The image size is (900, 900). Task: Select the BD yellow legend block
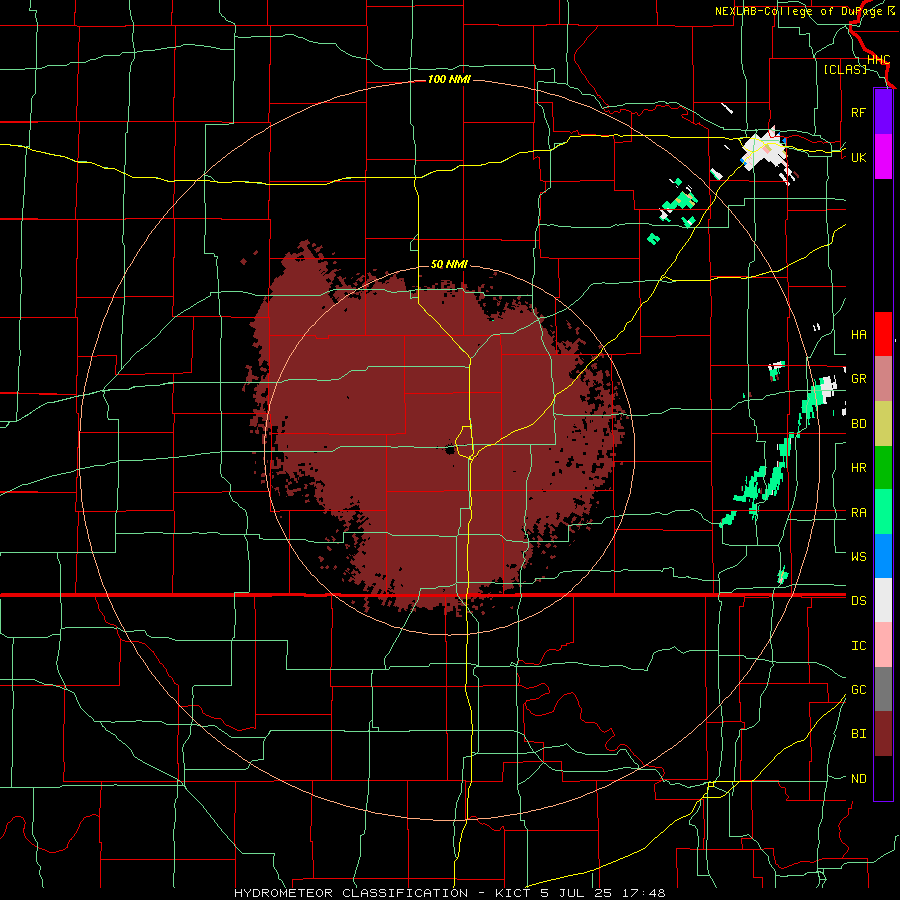point(883,424)
